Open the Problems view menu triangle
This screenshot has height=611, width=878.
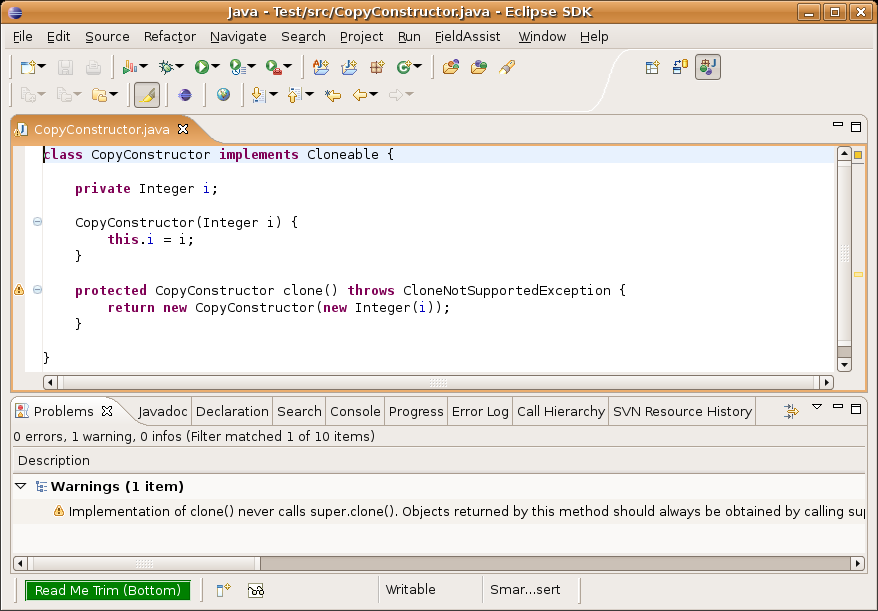coord(817,407)
